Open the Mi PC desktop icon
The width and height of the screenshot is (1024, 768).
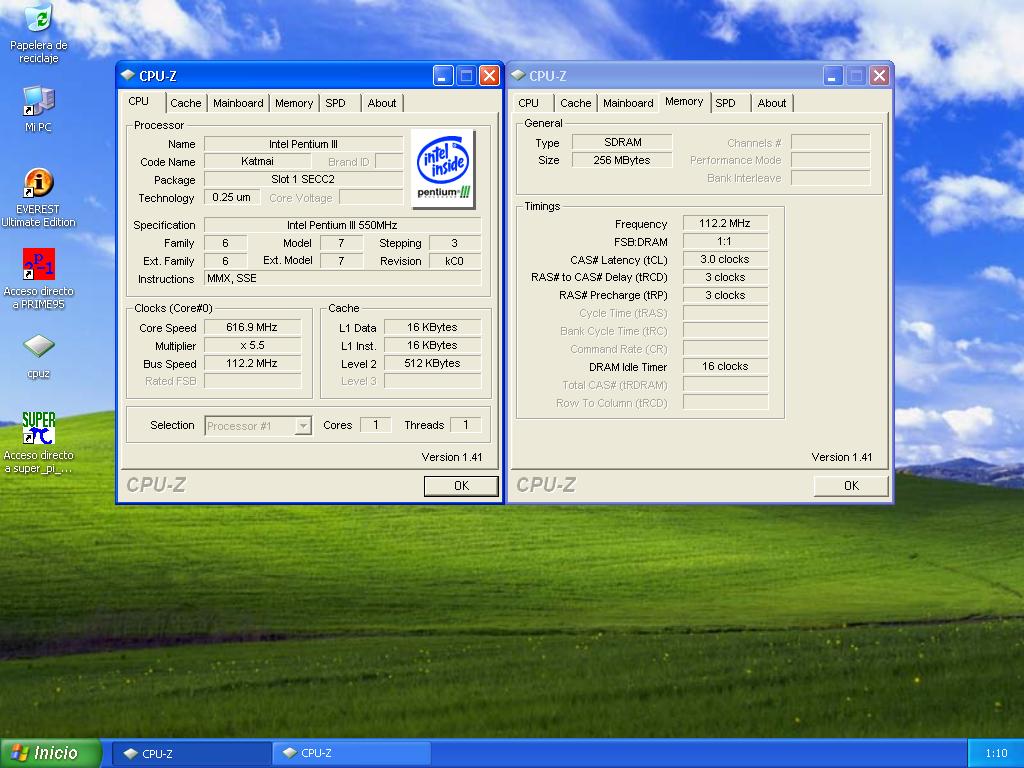point(39,109)
